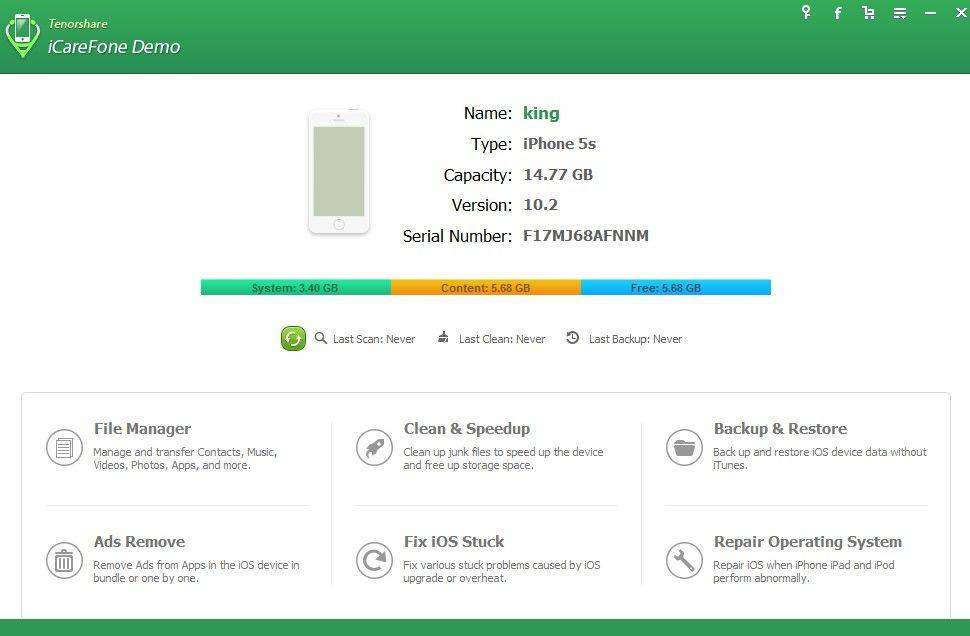Click the Last Backup clock icon
Viewport: 970px width, 636px height.
click(x=573, y=338)
